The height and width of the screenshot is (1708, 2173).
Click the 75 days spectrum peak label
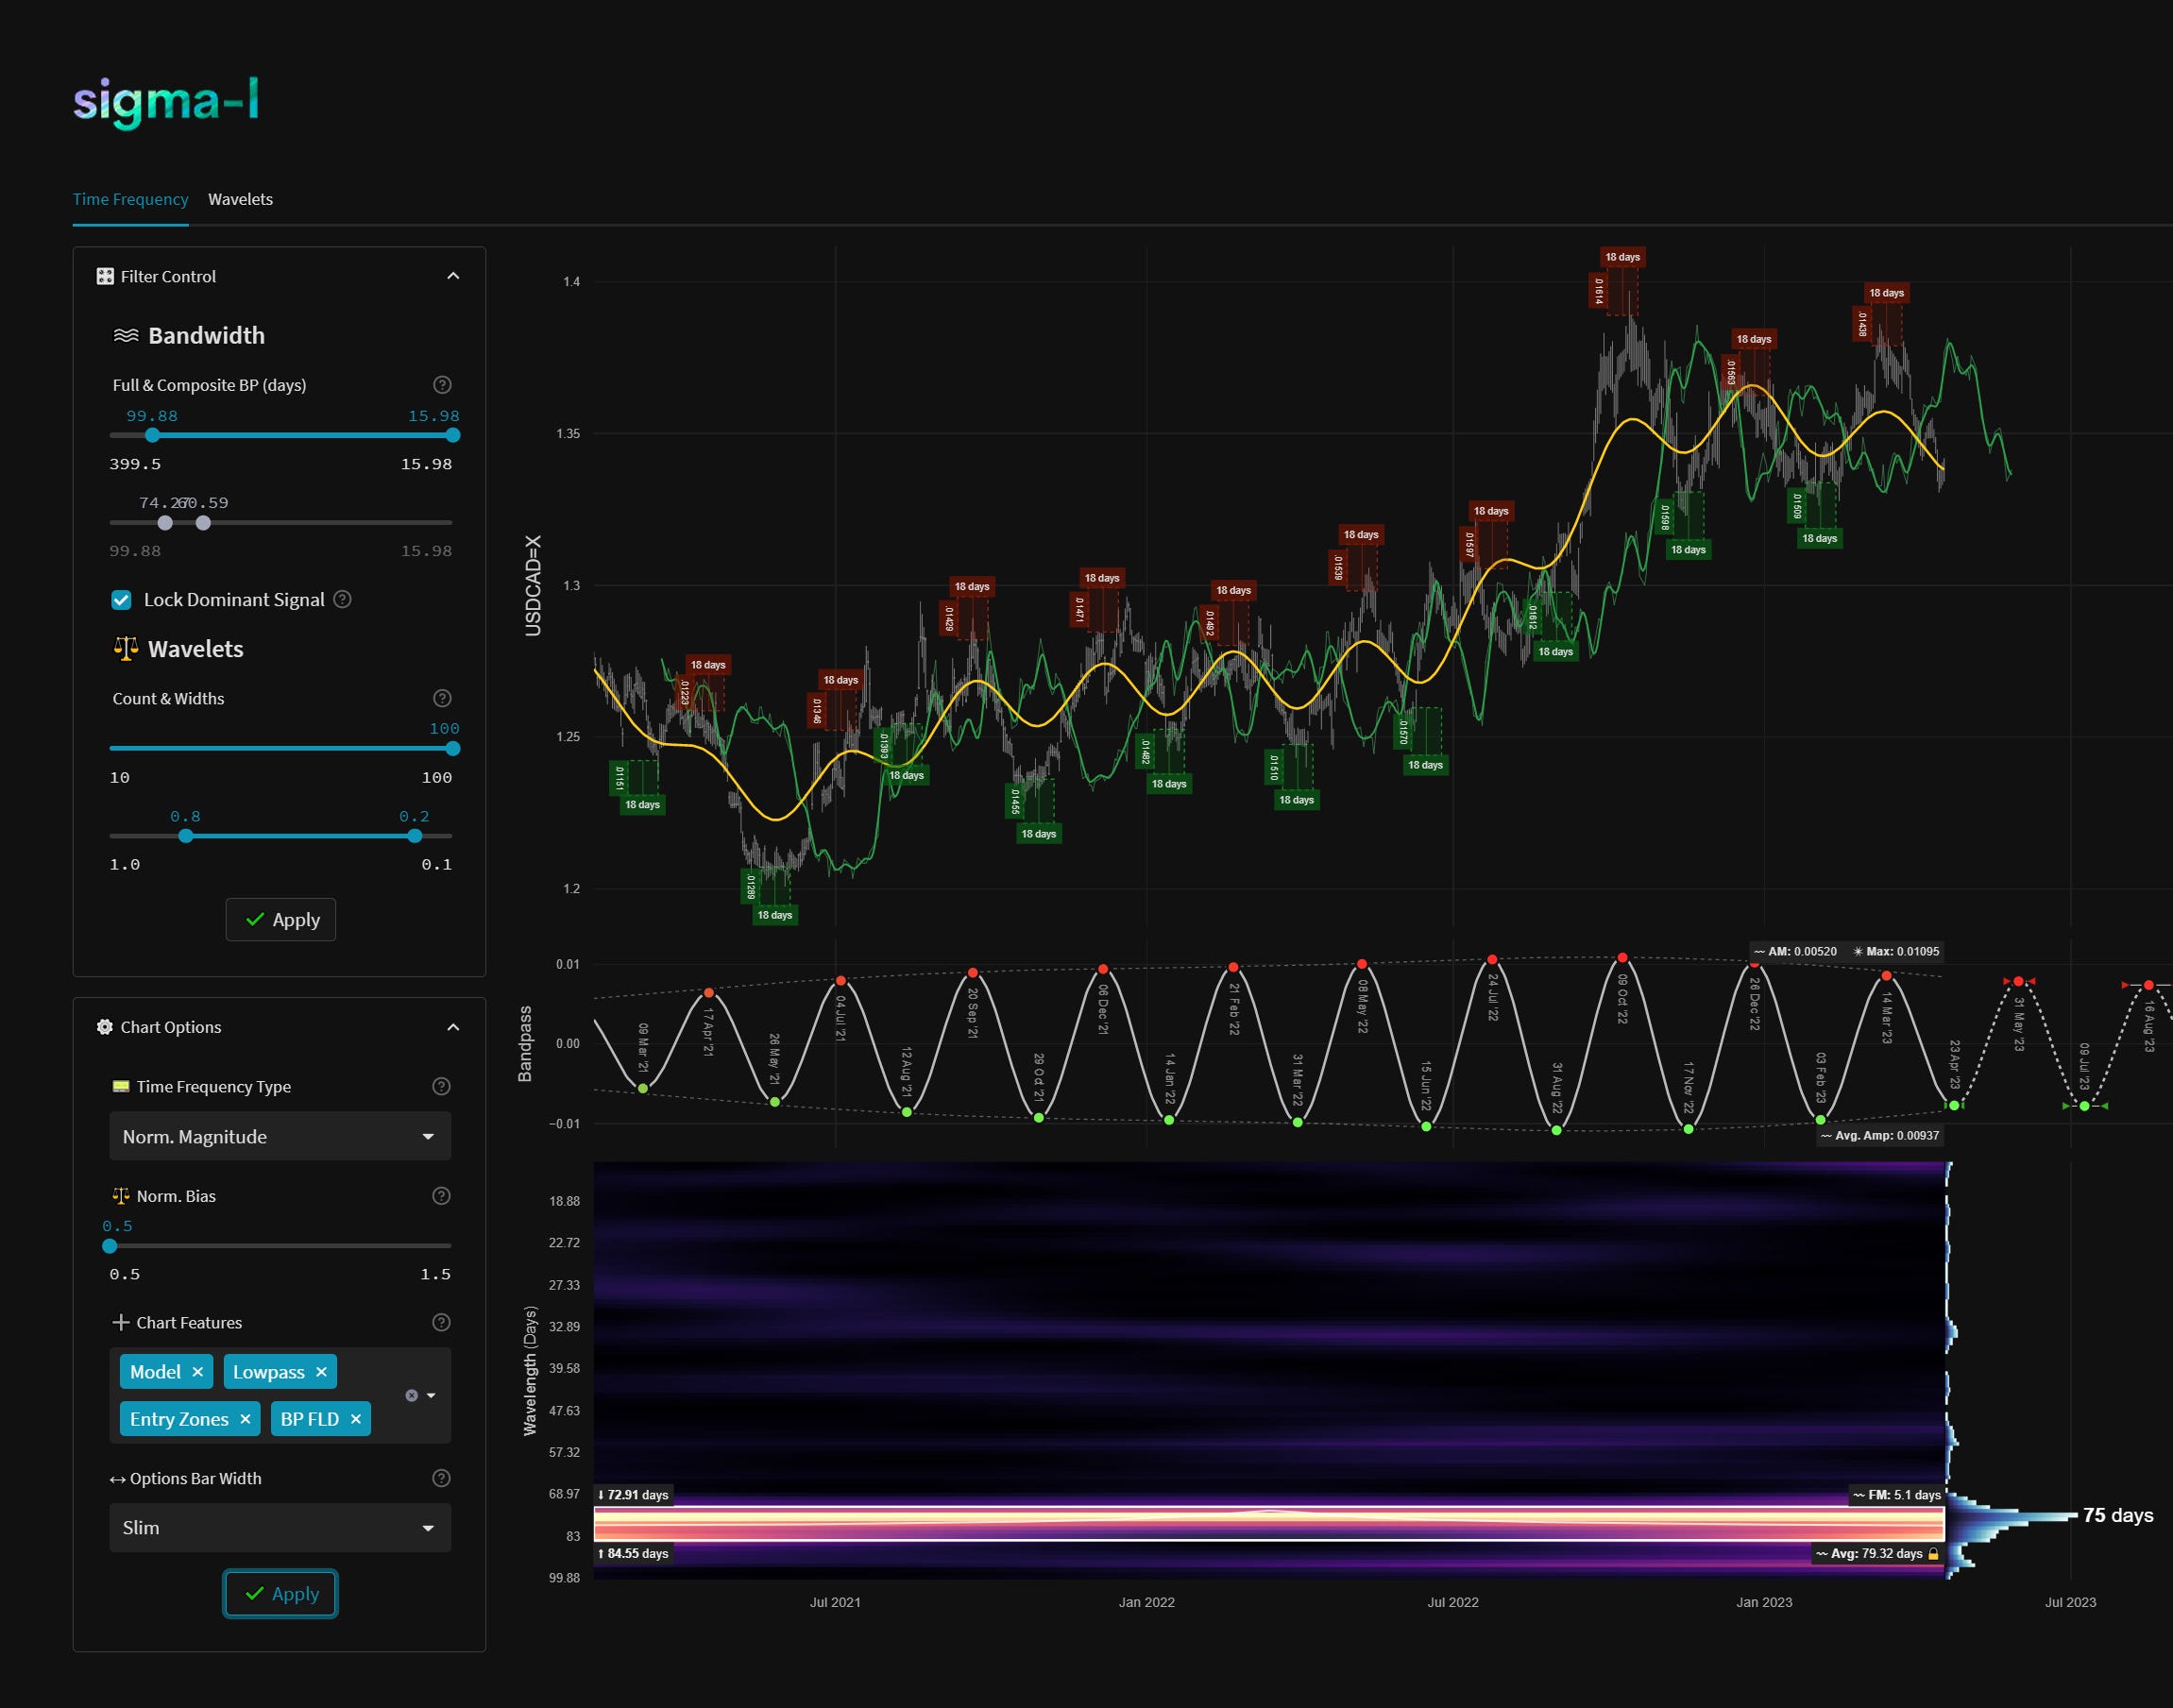pos(2118,1515)
